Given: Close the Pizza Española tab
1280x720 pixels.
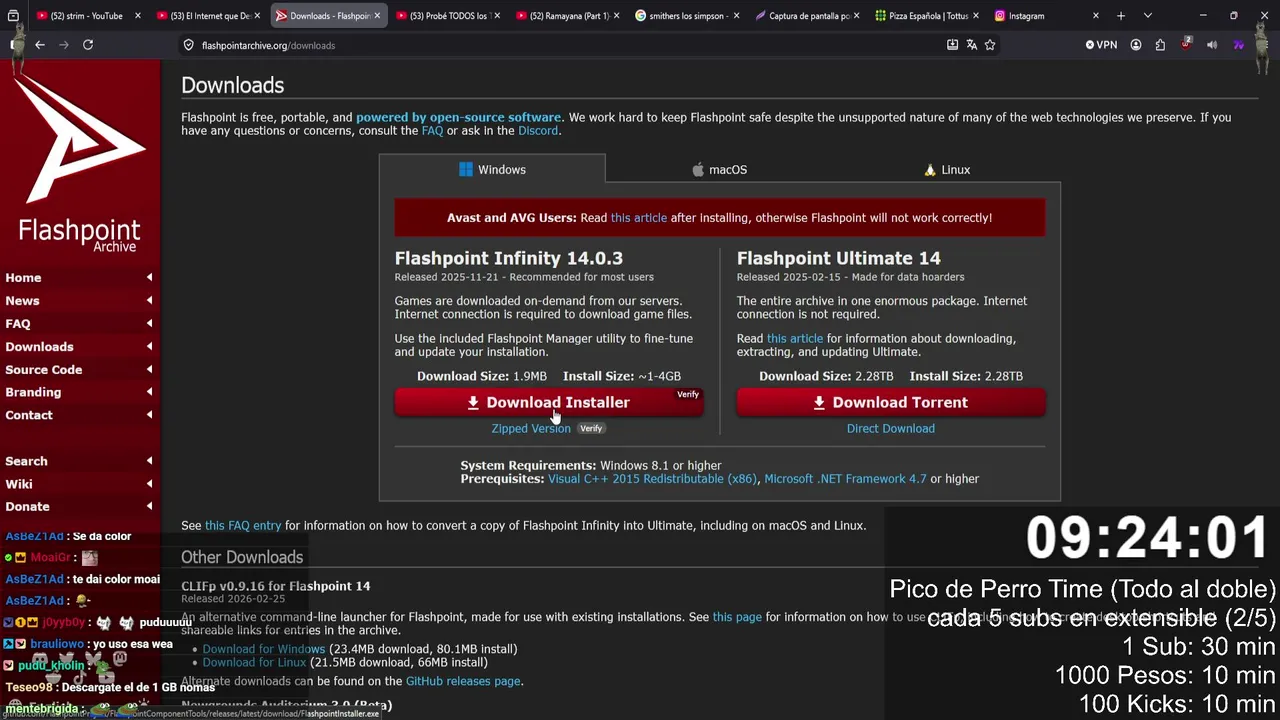Looking at the screenshot, I should [976, 16].
